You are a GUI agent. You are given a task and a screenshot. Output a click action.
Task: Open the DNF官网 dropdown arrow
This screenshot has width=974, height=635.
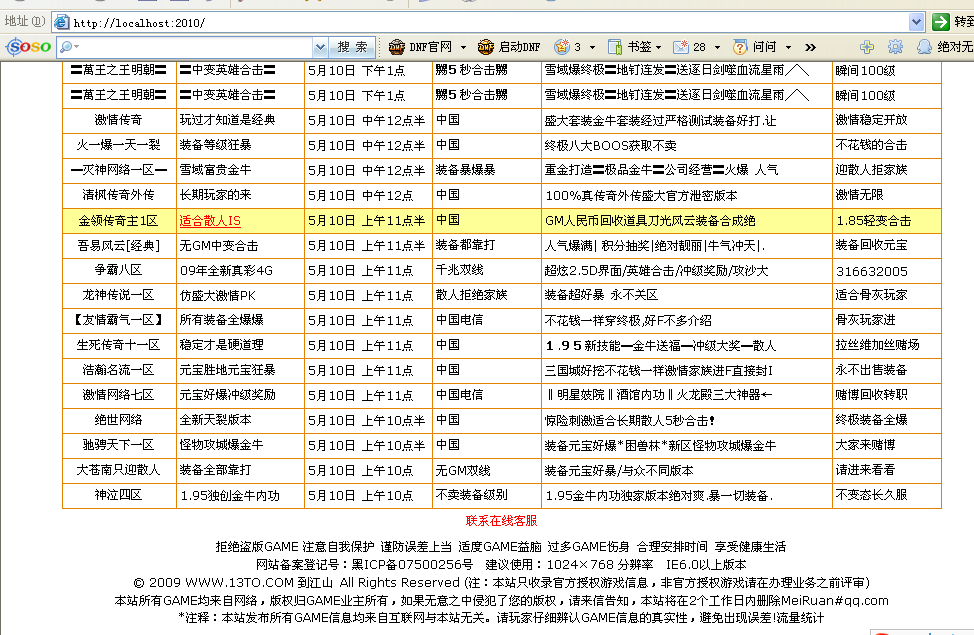tap(461, 47)
